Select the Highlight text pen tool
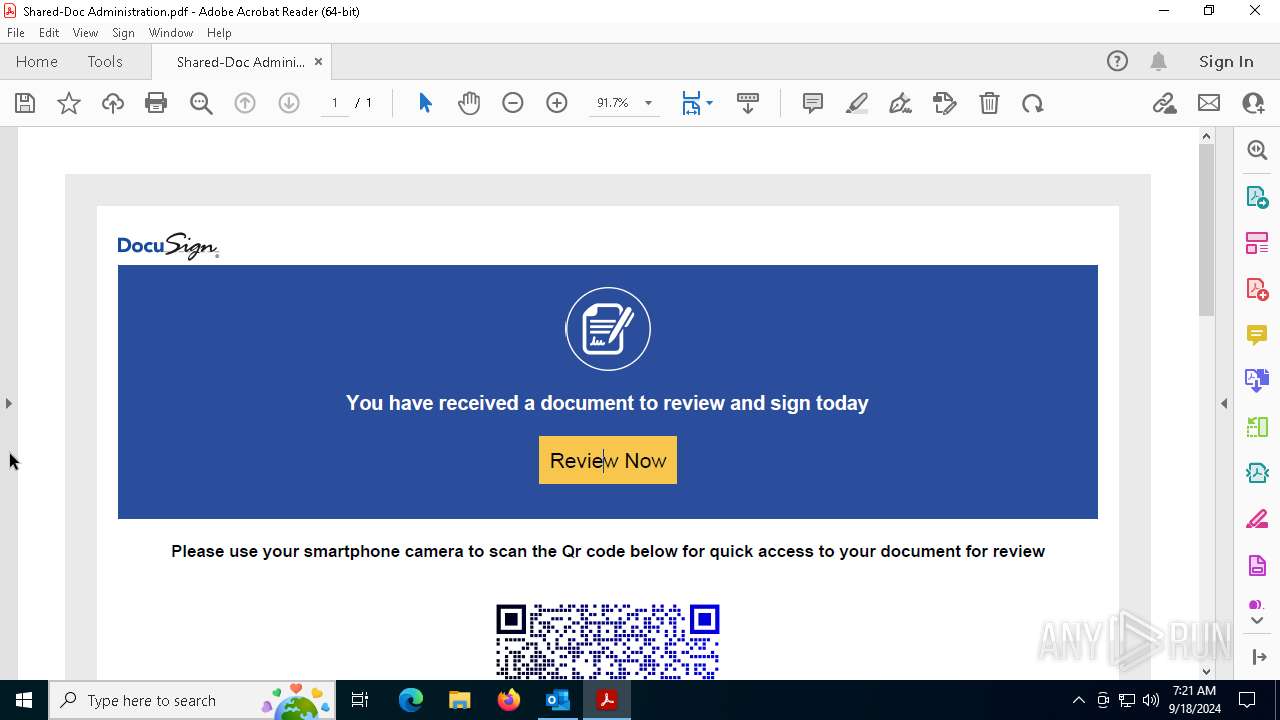 point(857,103)
